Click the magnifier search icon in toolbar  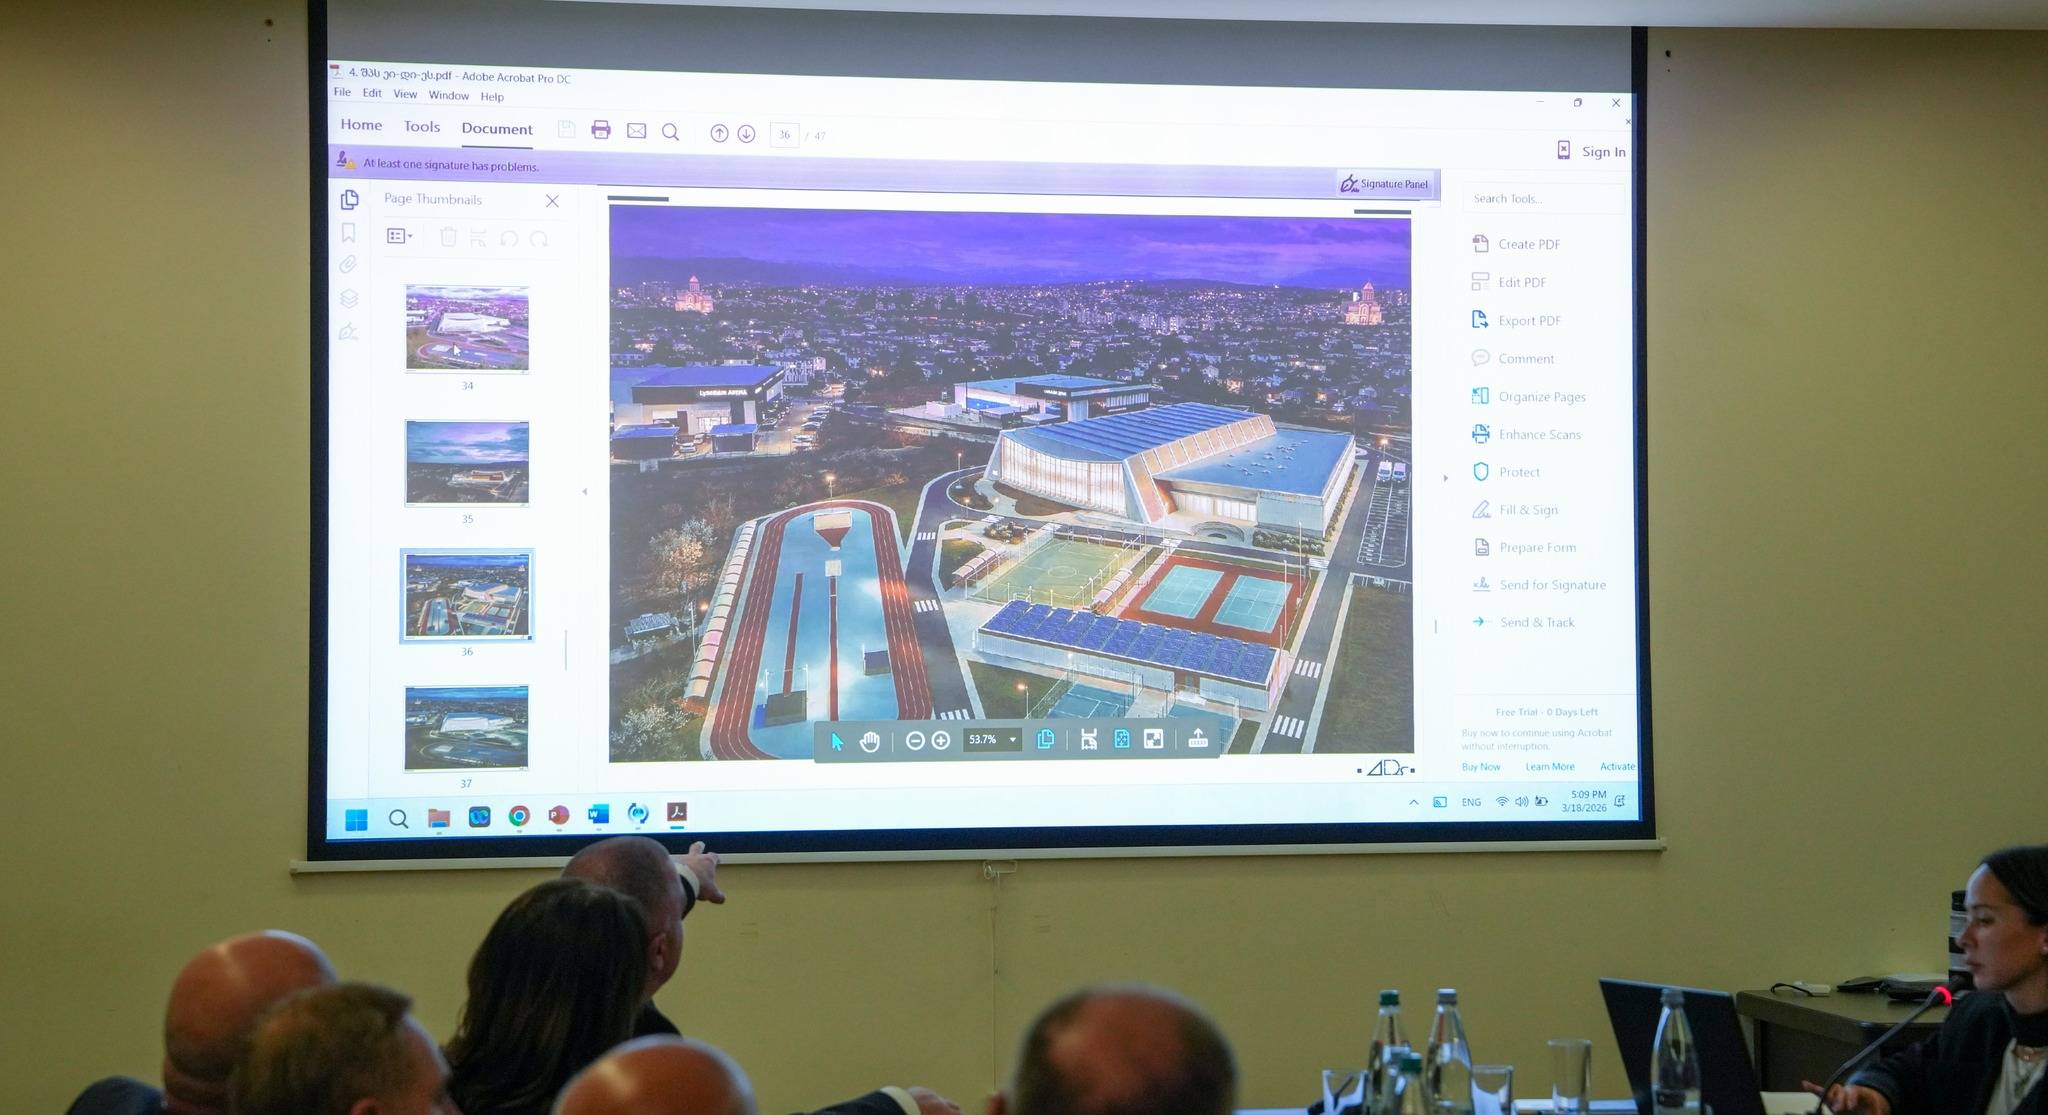(671, 132)
